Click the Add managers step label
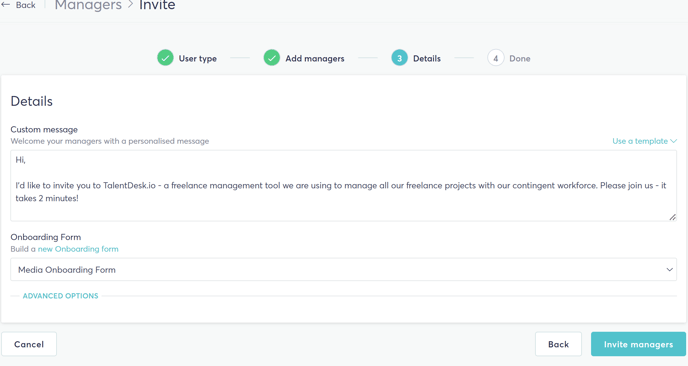The image size is (688, 366). tap(315, 58)
